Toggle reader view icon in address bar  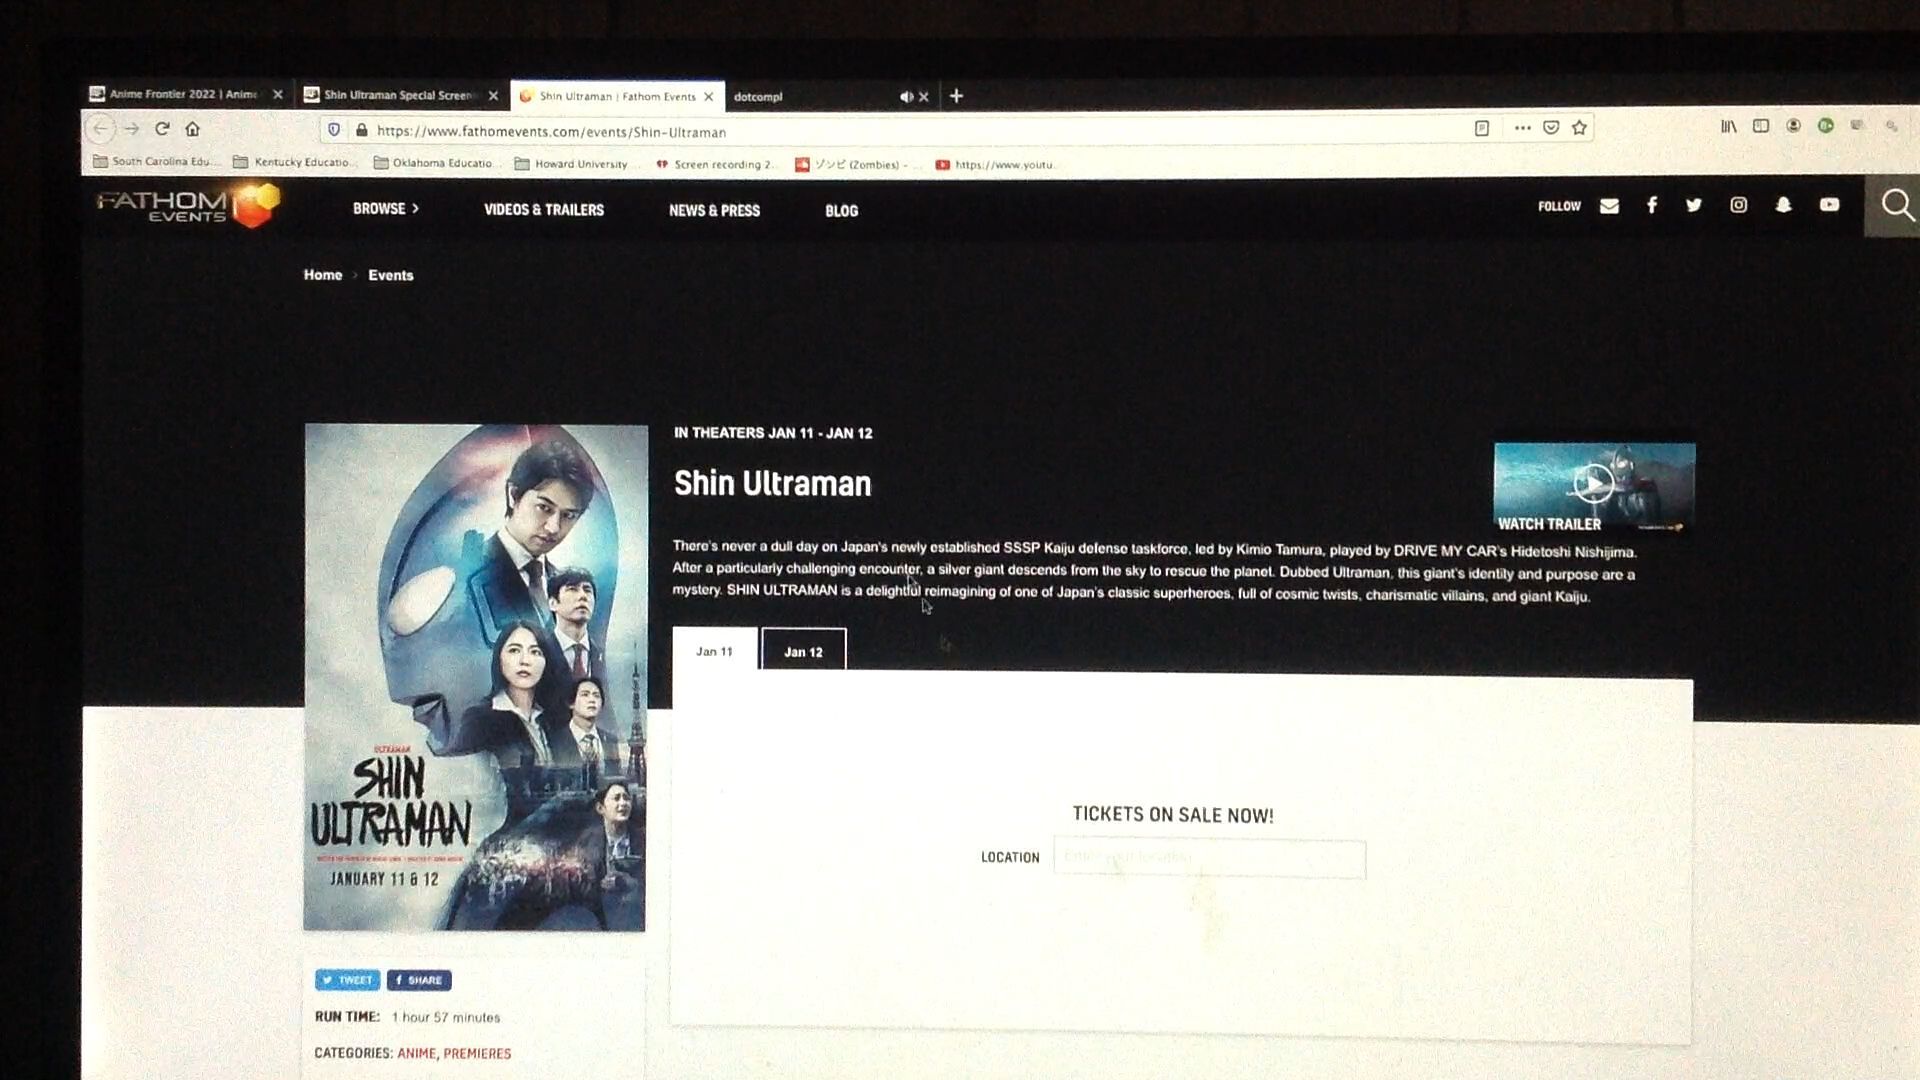pos(1482,128)
